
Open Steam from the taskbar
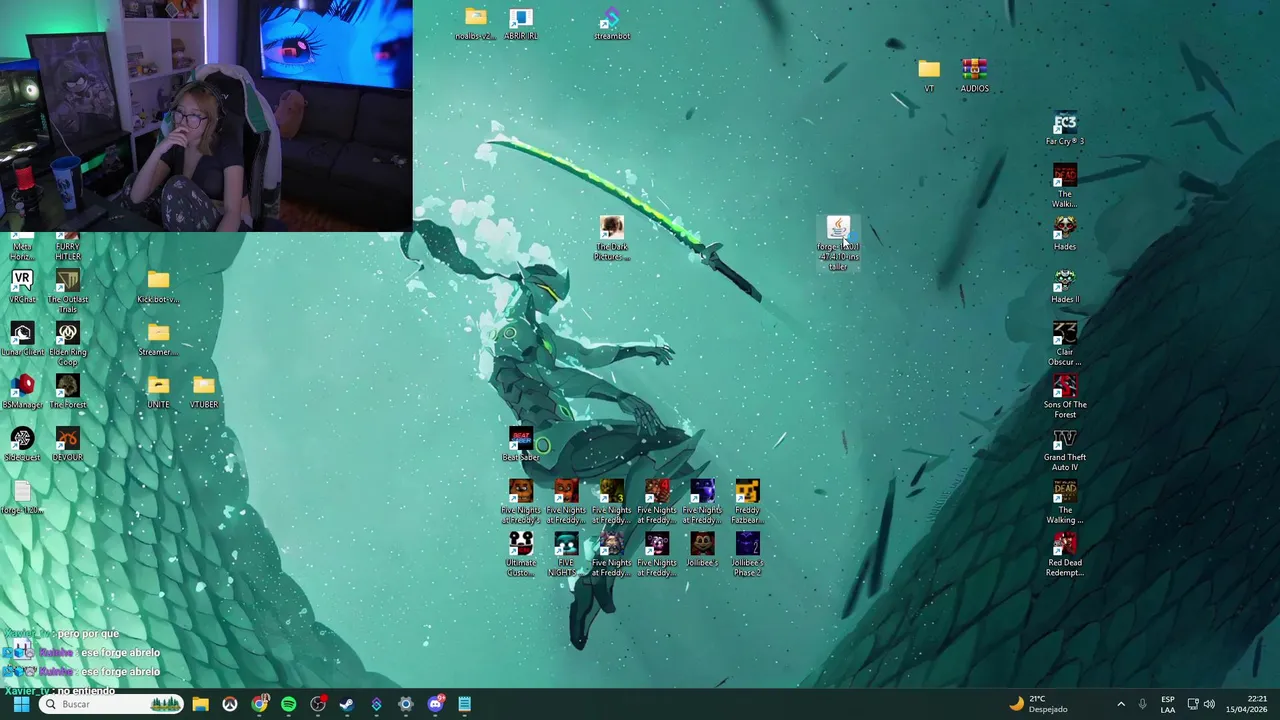[347, 704]
